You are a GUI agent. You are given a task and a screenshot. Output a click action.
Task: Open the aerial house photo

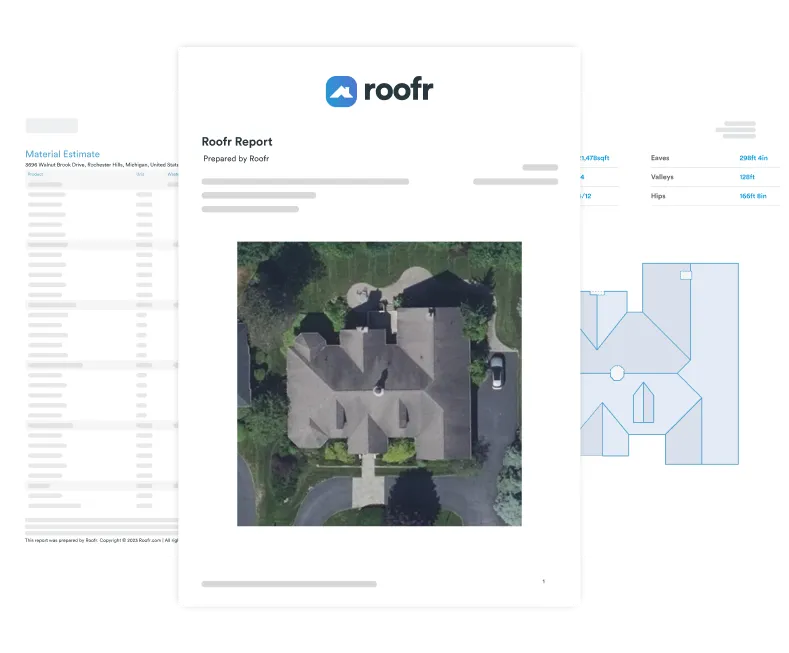pyautogui.click(x=379, y=384)
